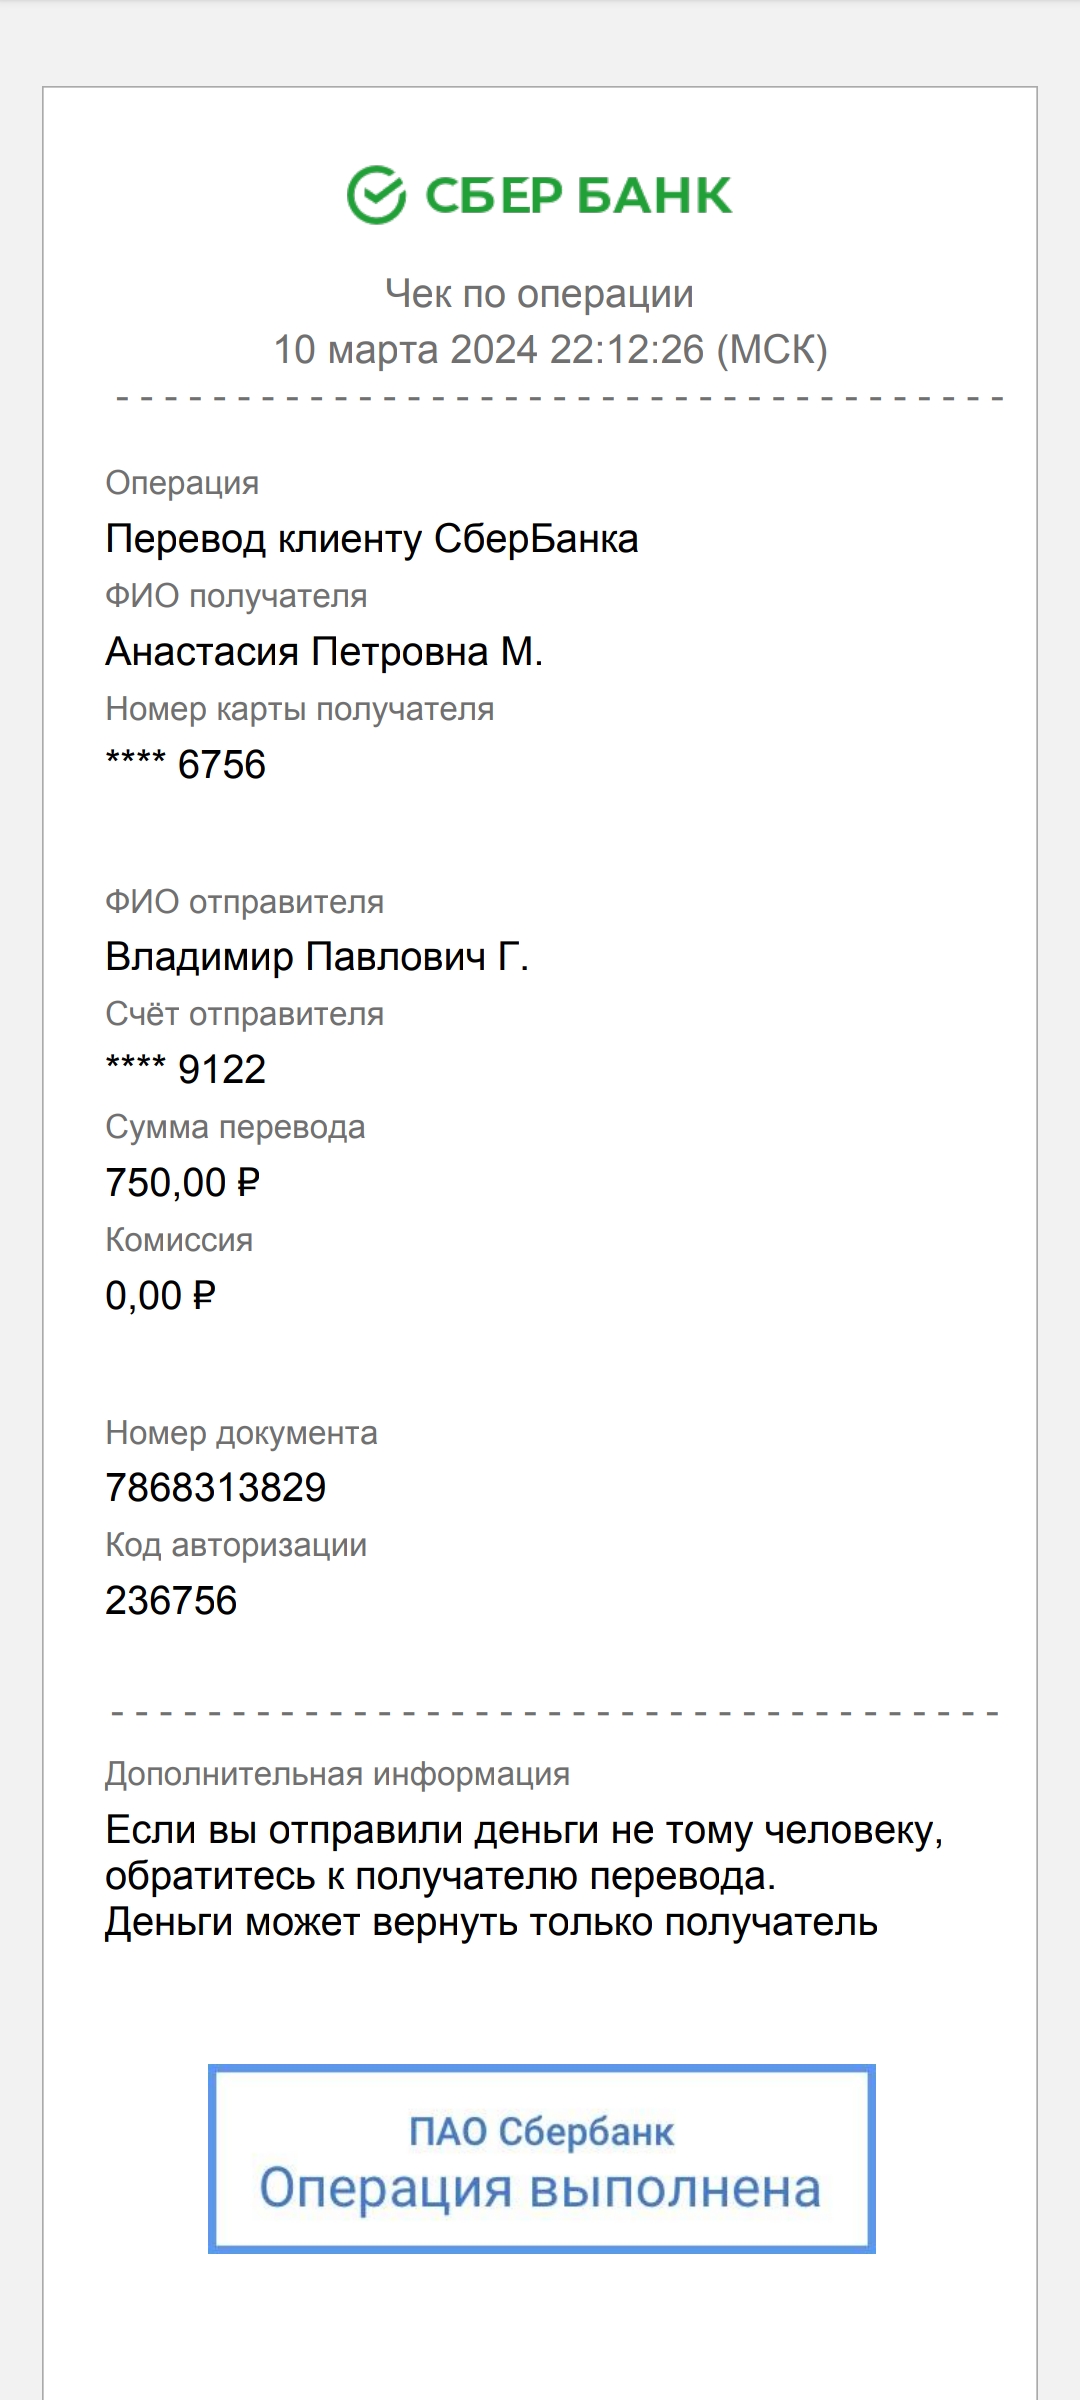Viewport: 1080px width, 2400px height.
Task: Click the commission value 0,00 ₽
Action: click(x=161, y=1296)
